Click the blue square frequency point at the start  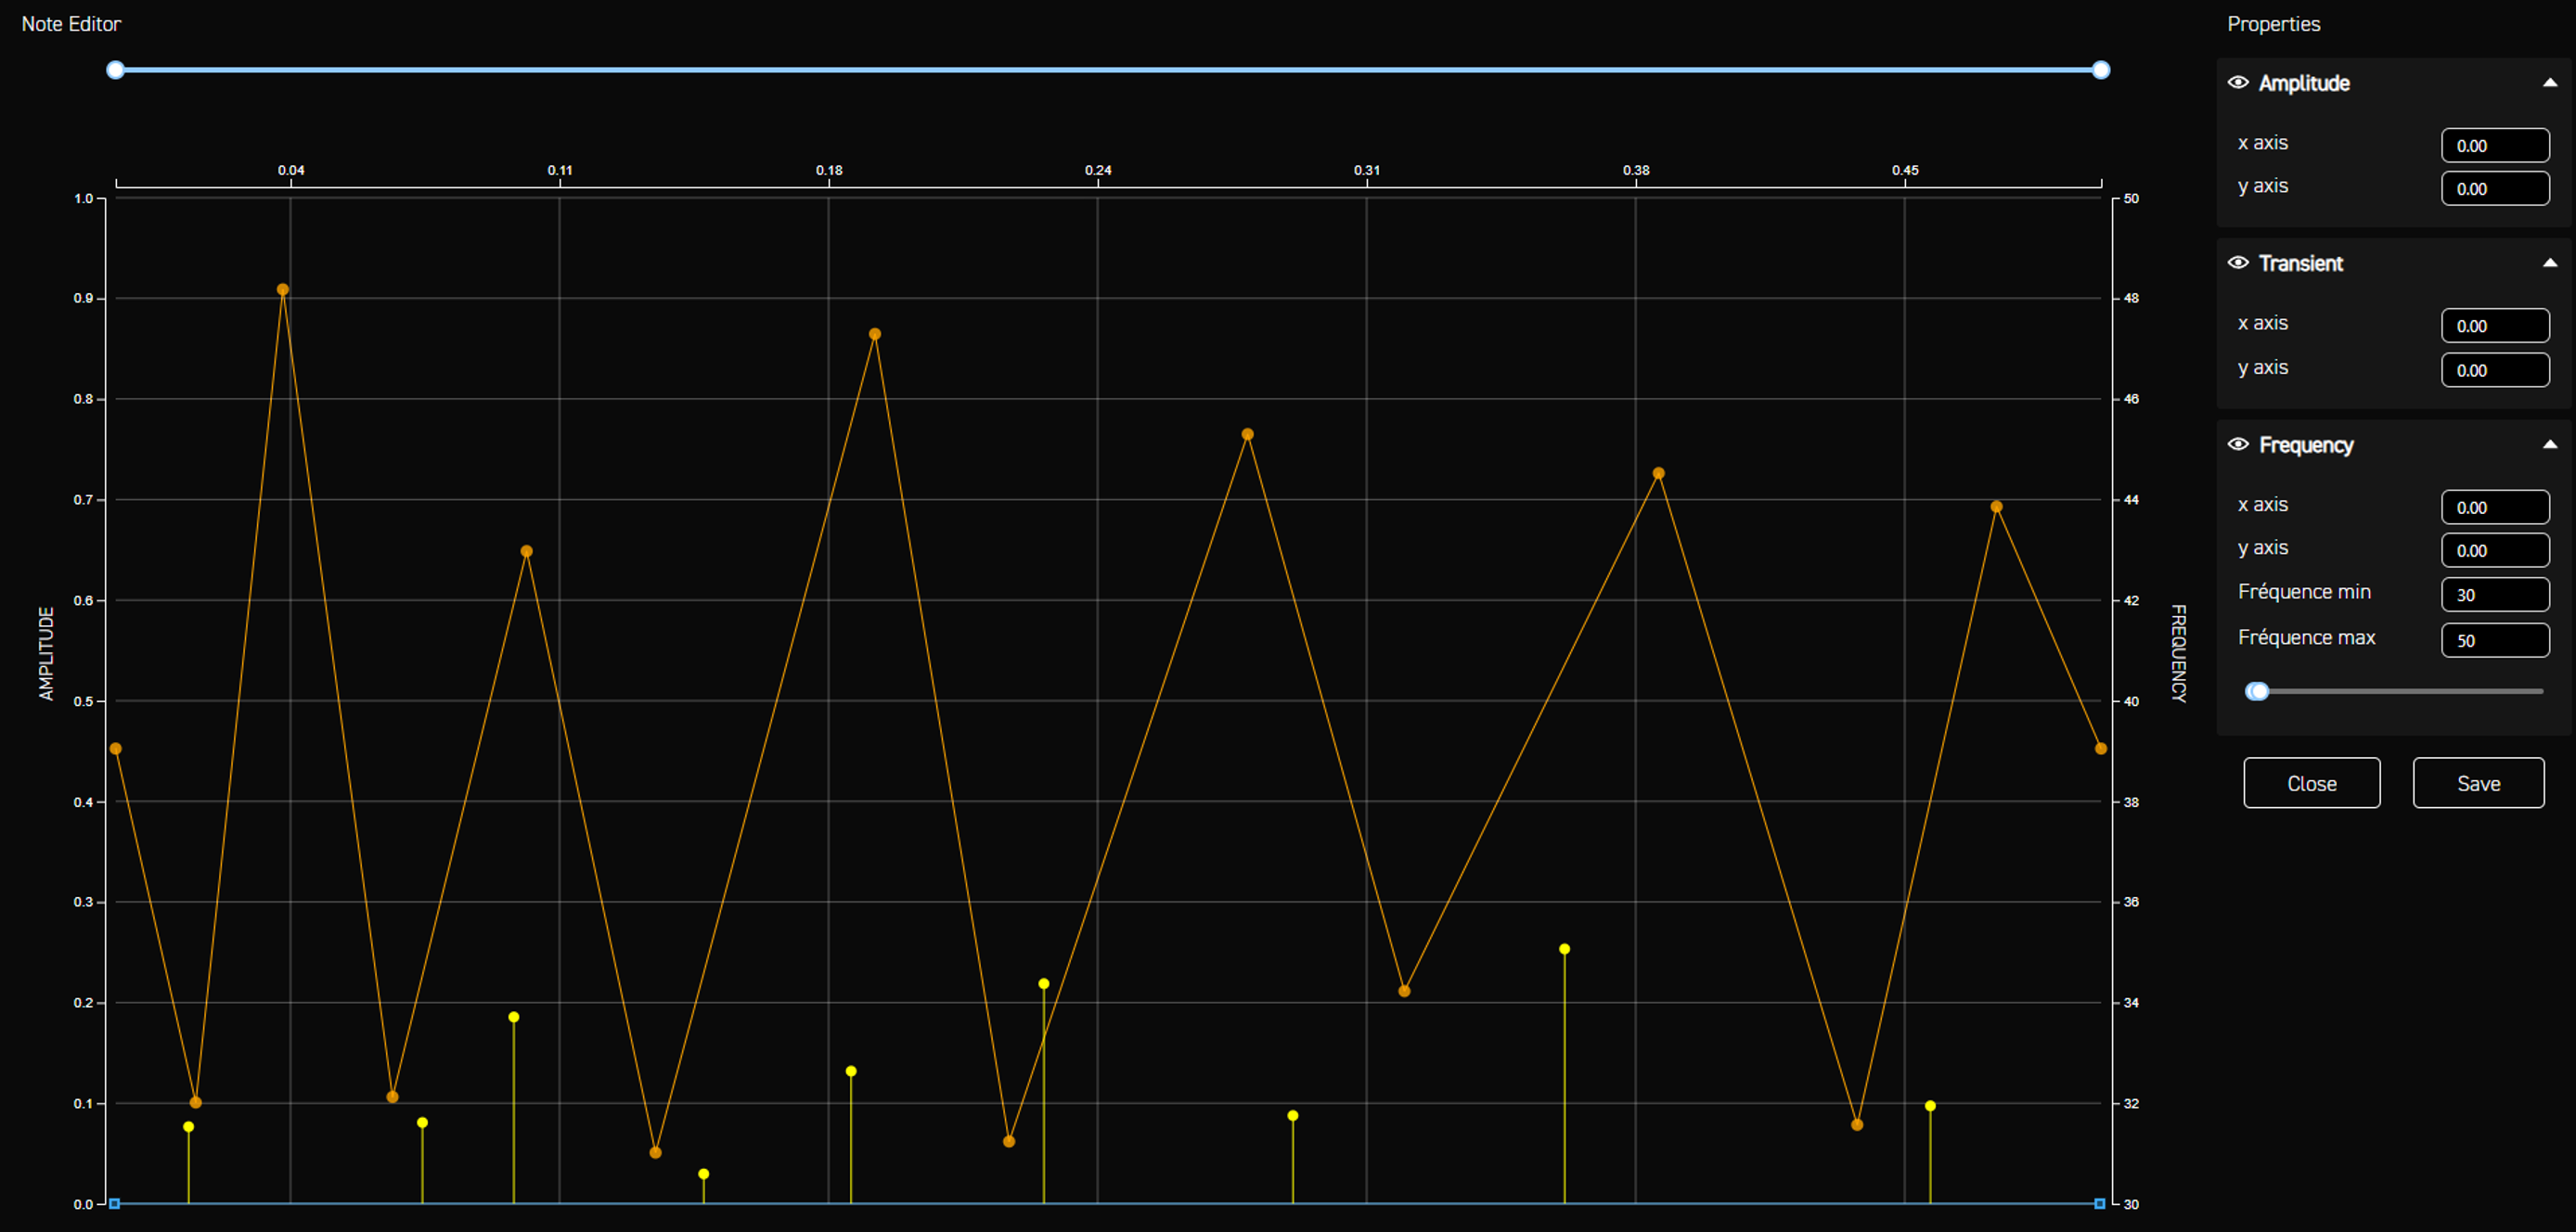pyautogui.click(x=115, y=1204)
